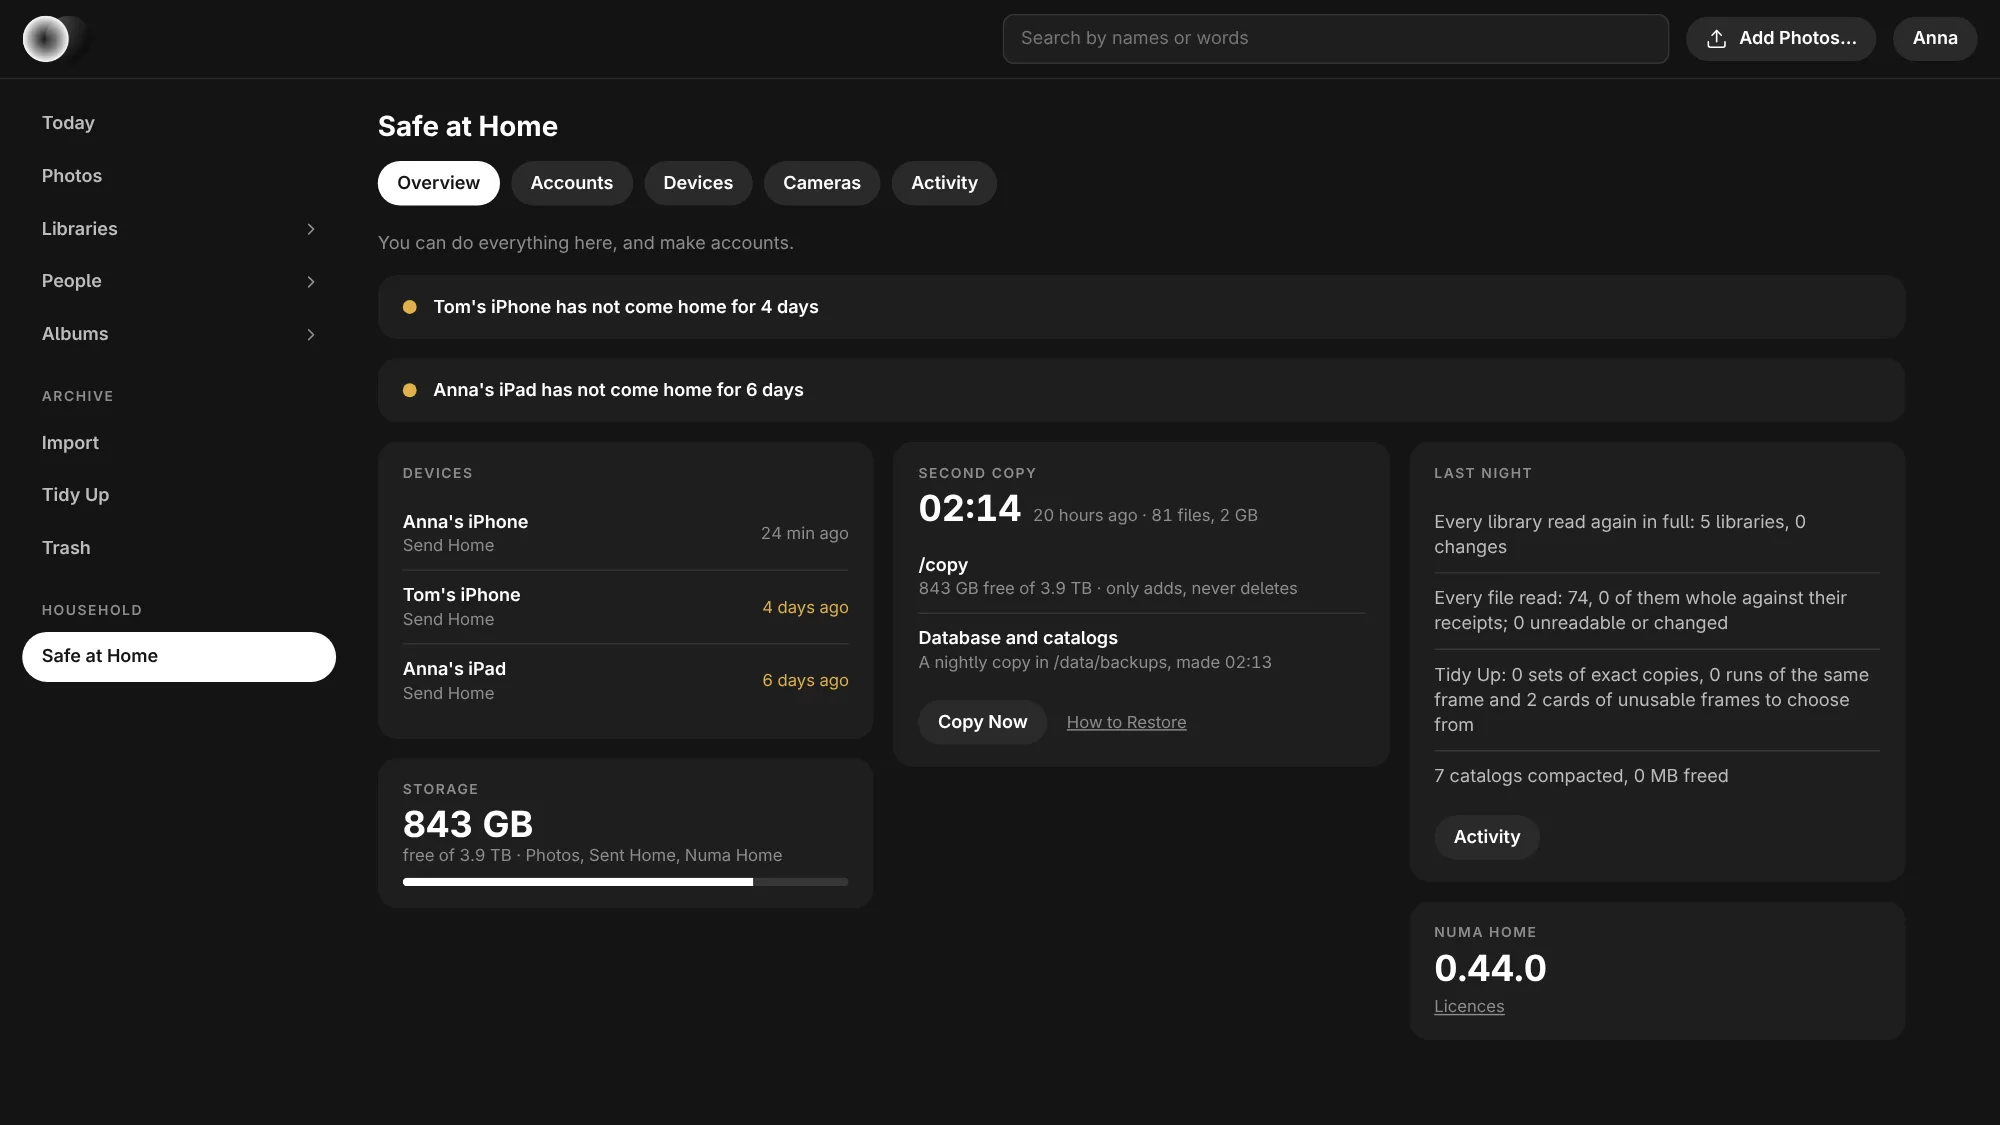The width and height of the screenshot is (2000, 1125).
Task: Open Trash in sidebar
Action: 178,548
